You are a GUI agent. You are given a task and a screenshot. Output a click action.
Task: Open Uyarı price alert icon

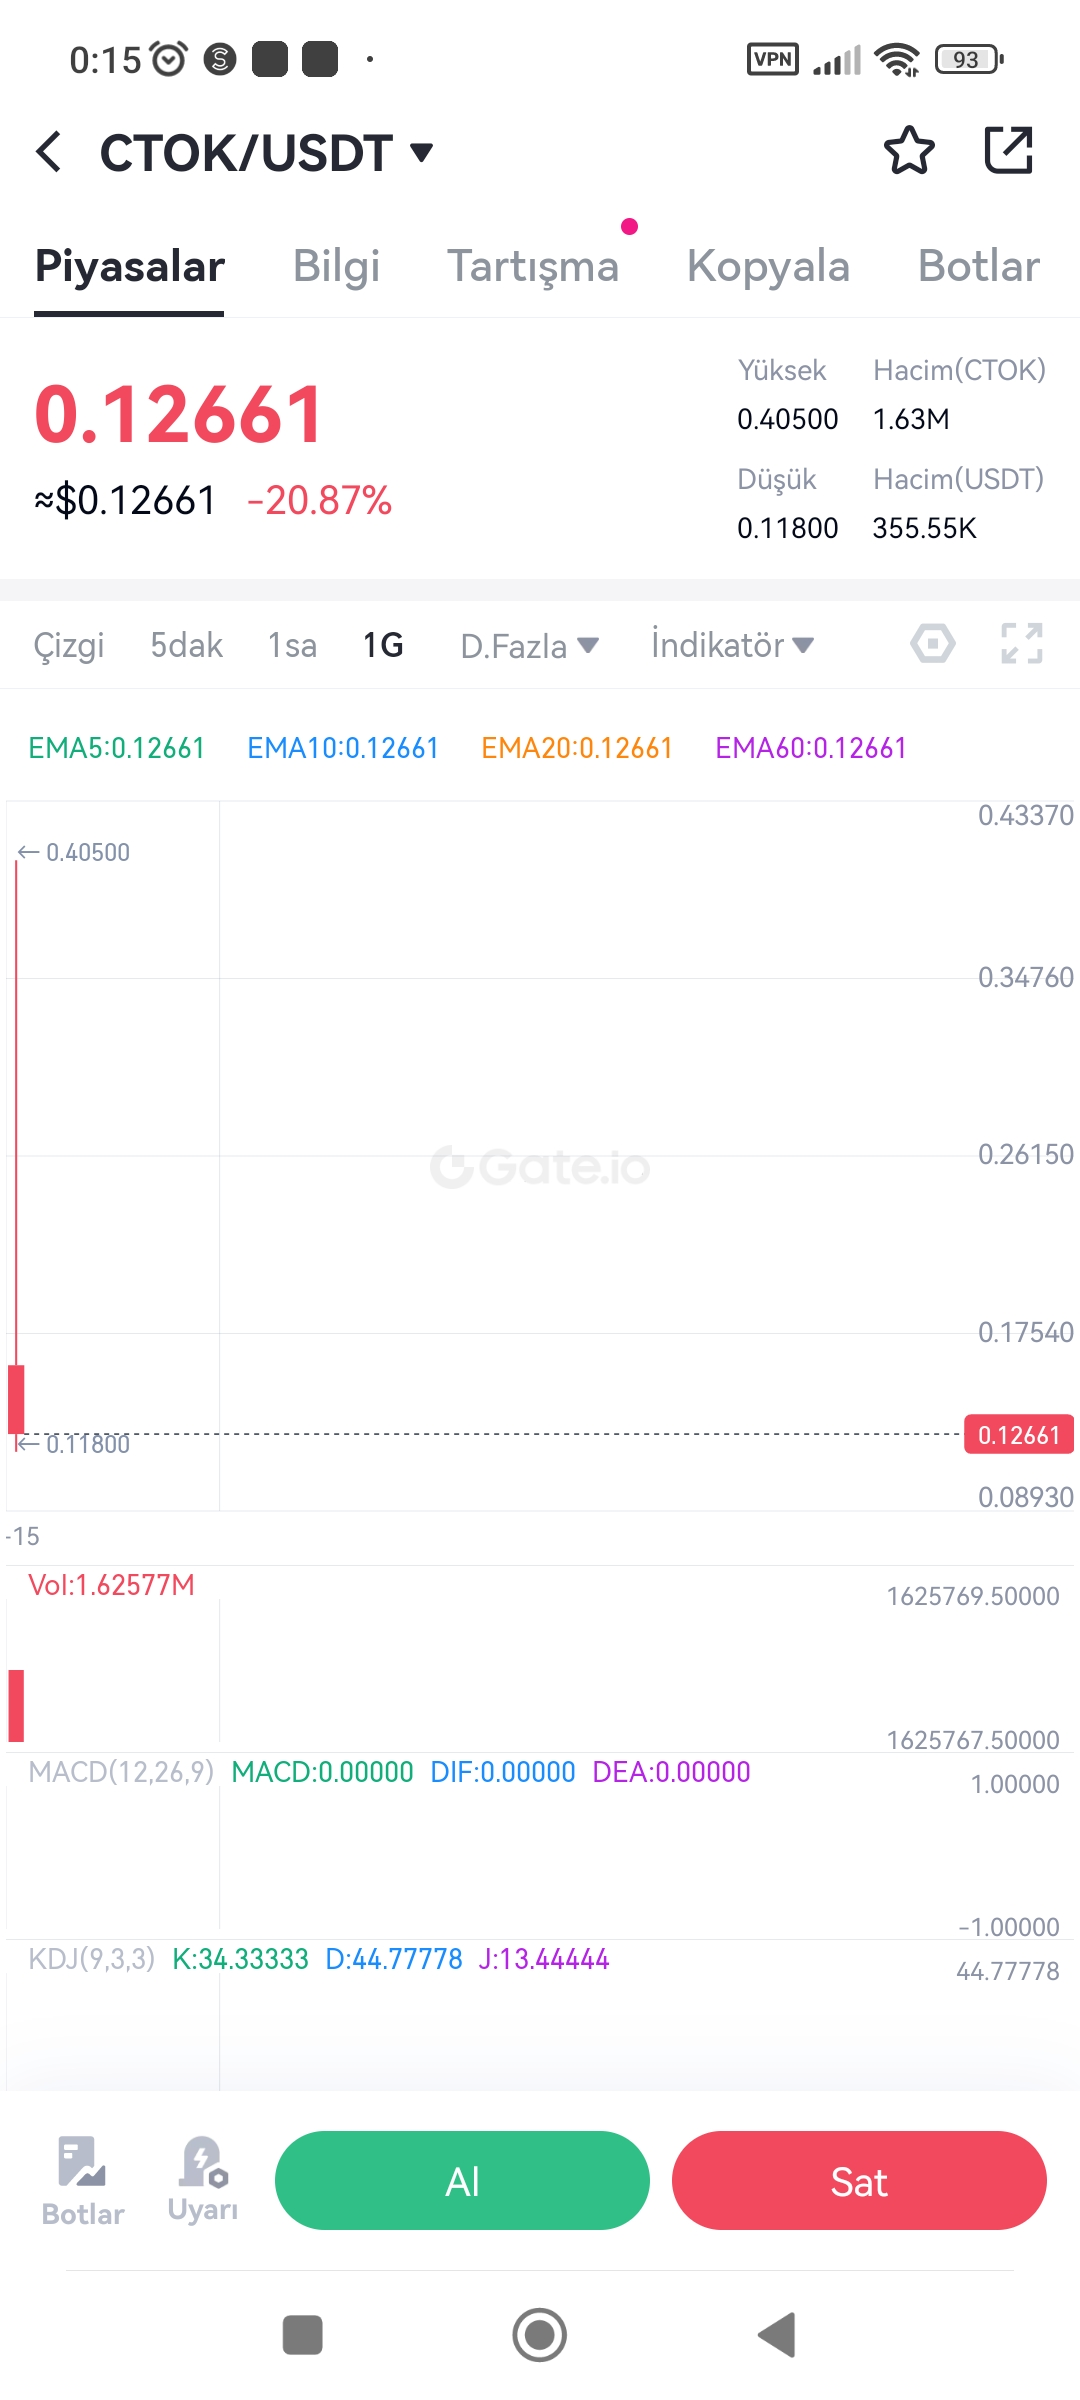pos(203,2179)
